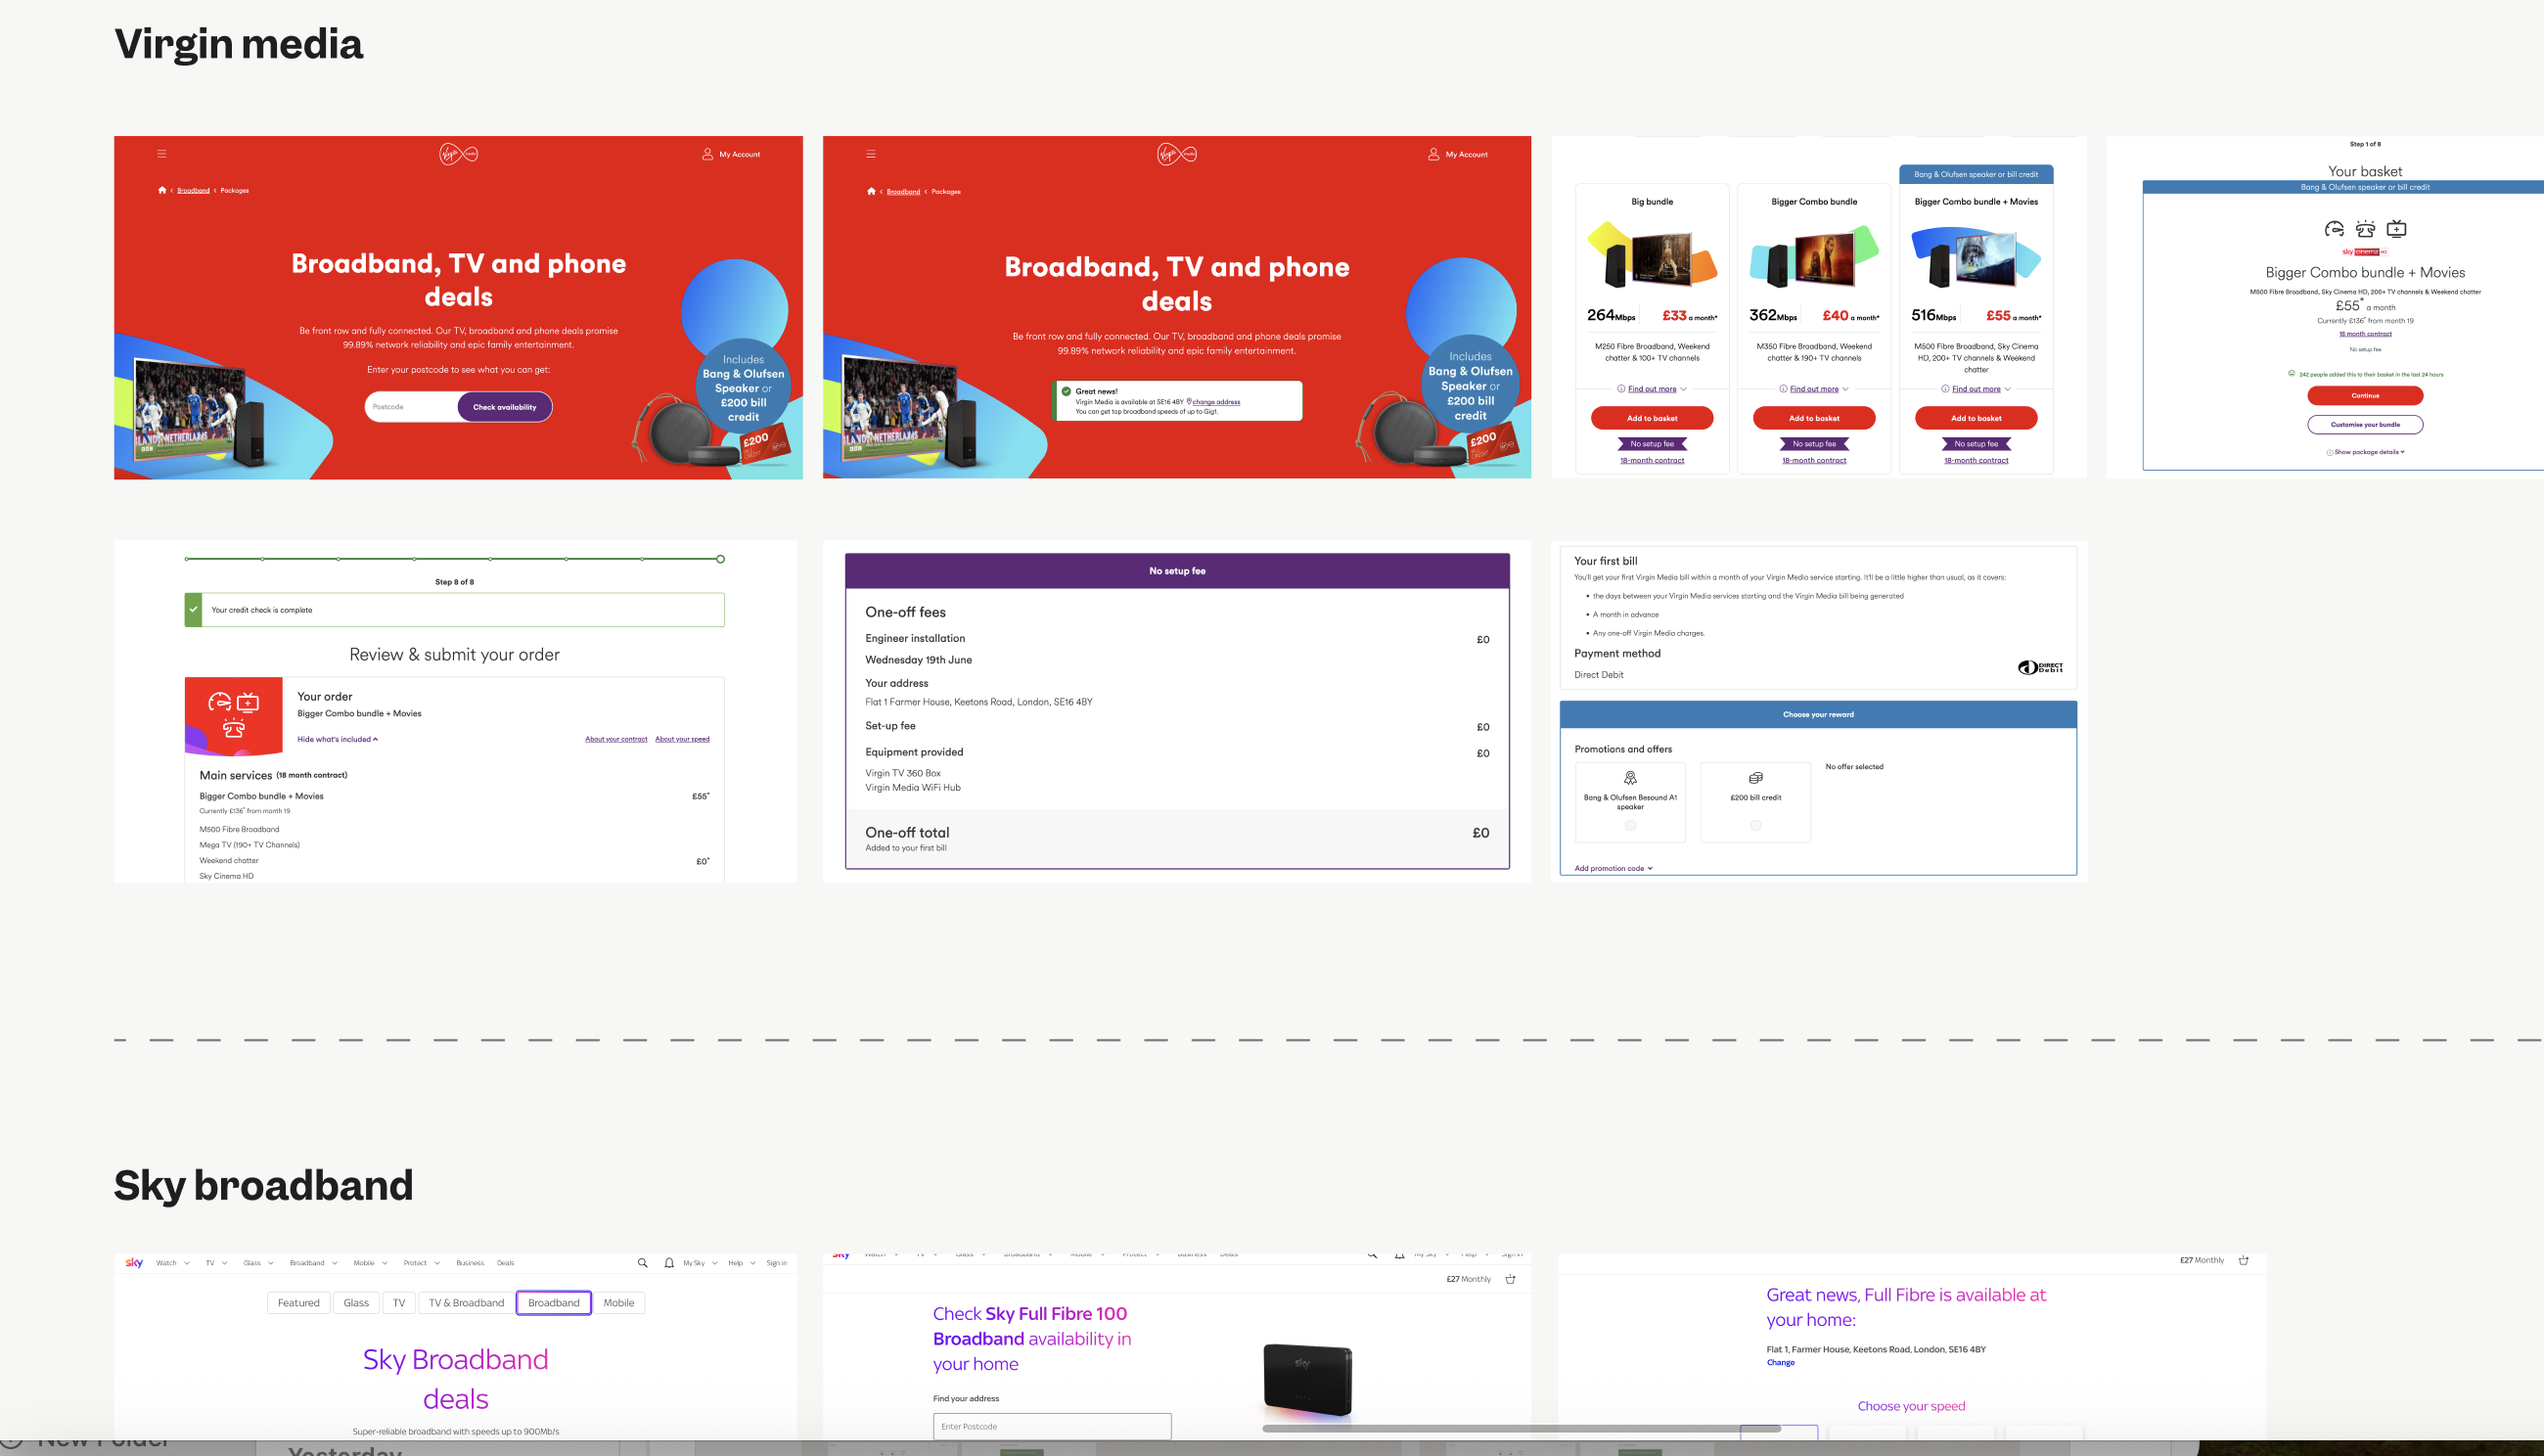2544x1456 pixels.
Task: Select the £200 bill credit radio option
Action: coord(1755,826)
